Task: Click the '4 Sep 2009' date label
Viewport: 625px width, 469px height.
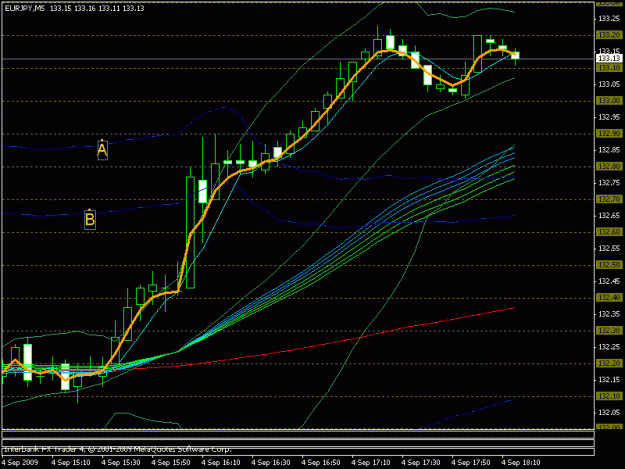Action: [x=20, y=463]
